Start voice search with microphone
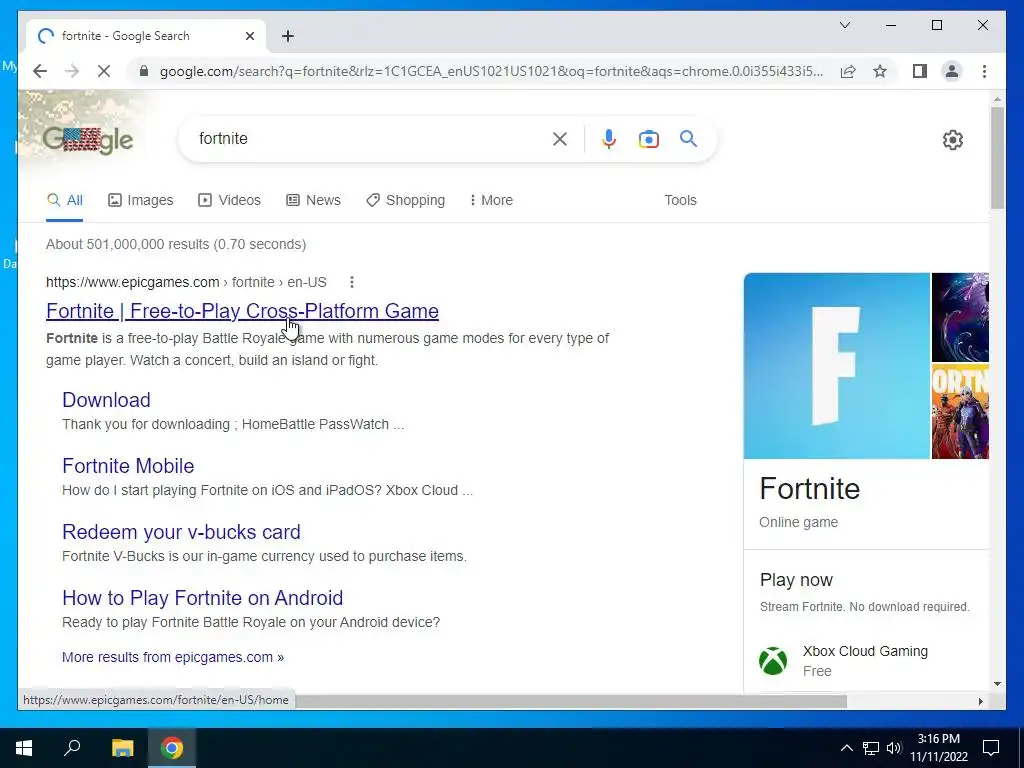The height and width of the screenshot is (768, 1024). pyautogui.click(x=609, y=139)
